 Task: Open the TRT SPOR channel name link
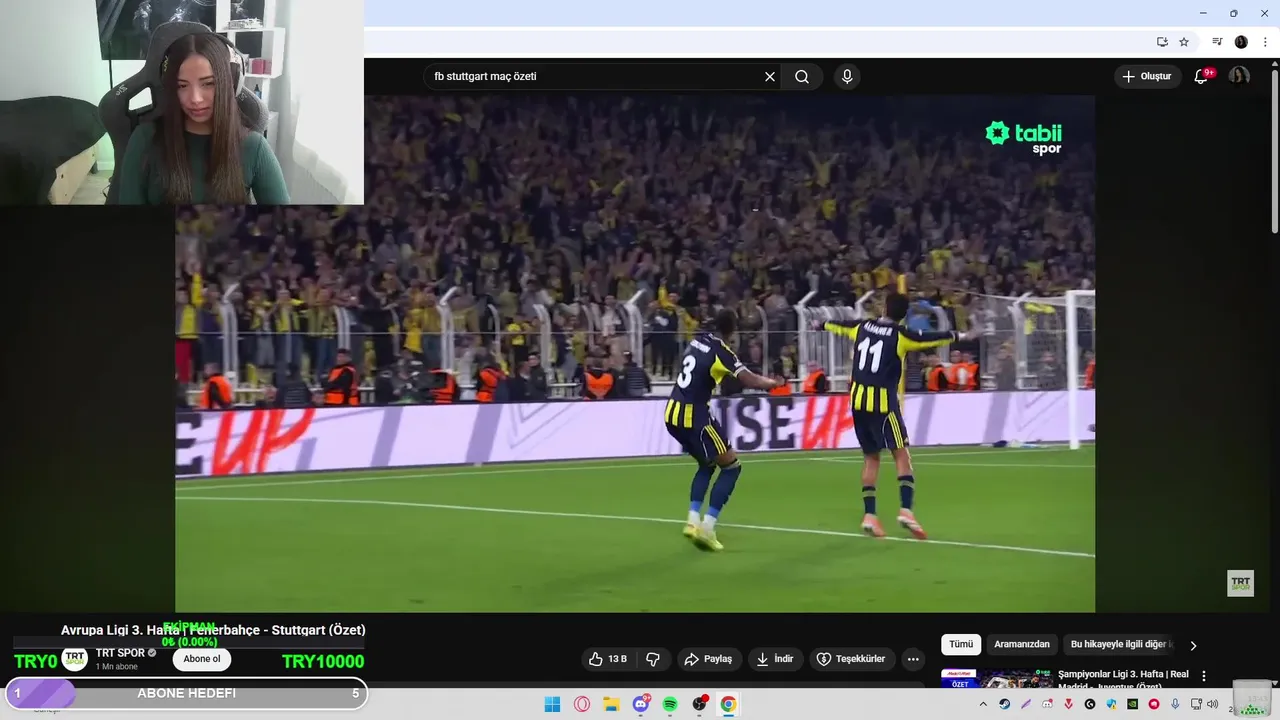pyautogui.click(x=120, y=653)
